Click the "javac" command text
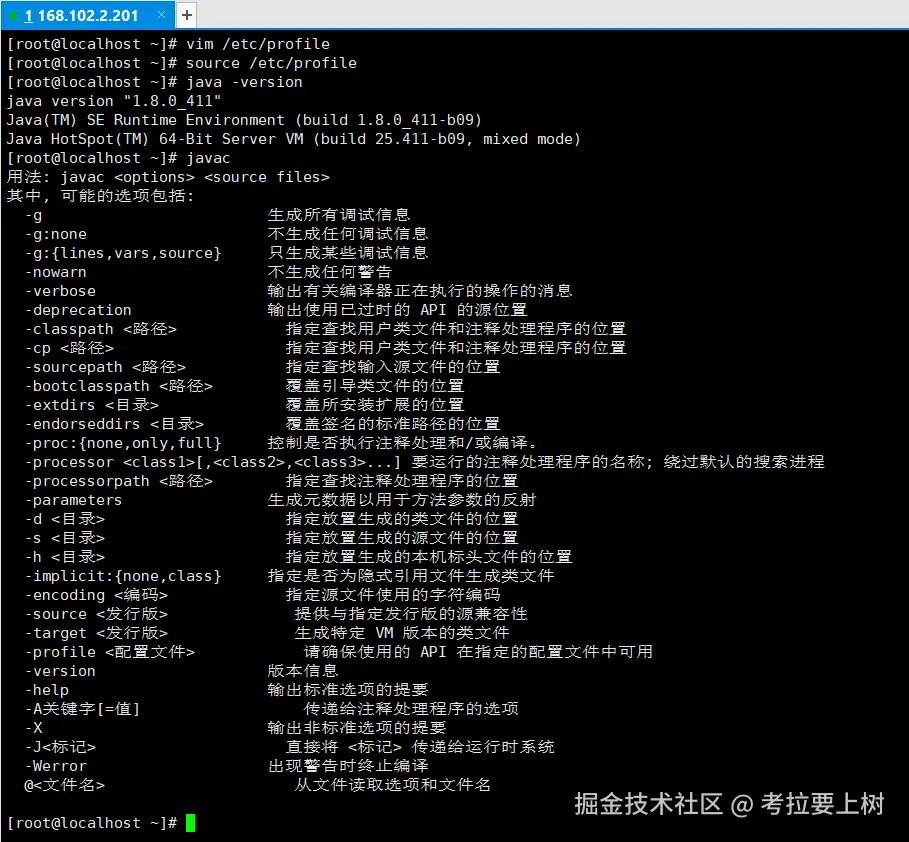 point(208,157)
